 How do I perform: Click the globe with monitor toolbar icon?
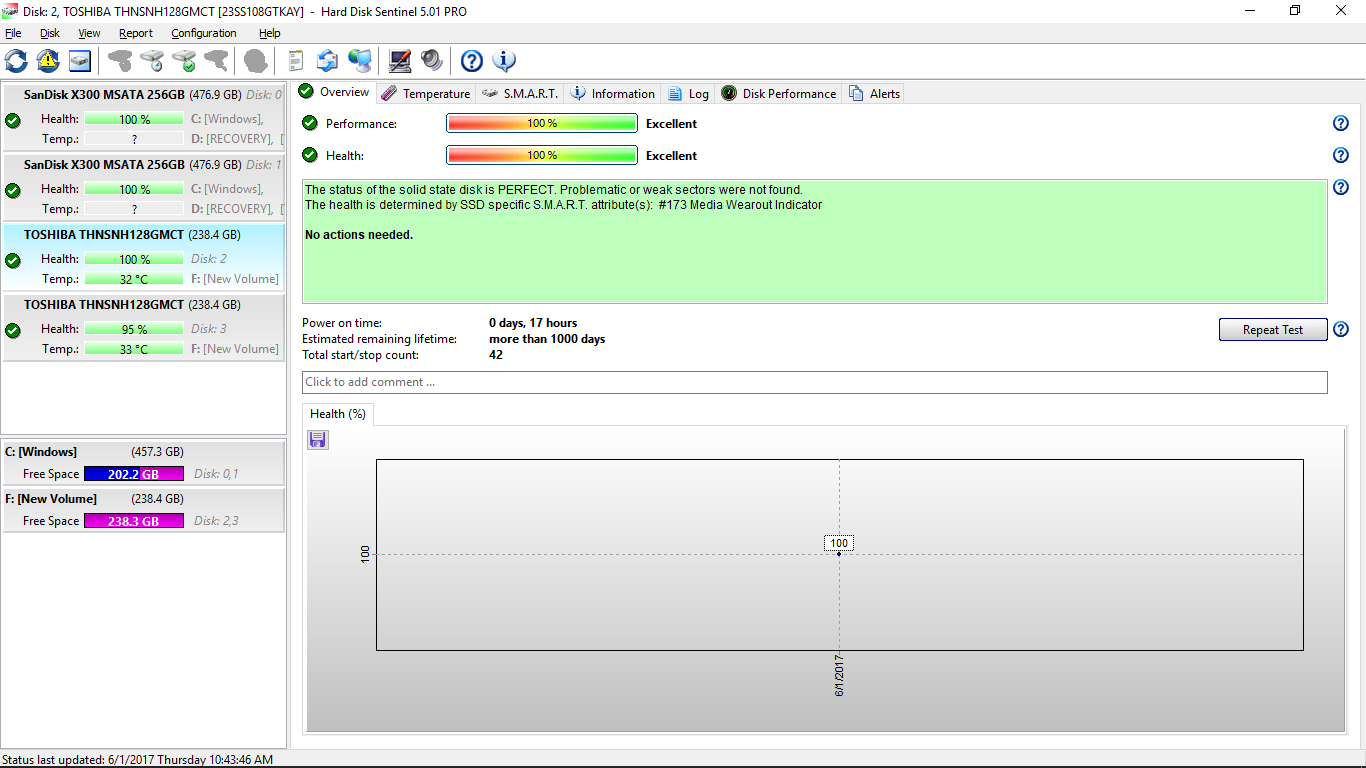tap(360, 61)
